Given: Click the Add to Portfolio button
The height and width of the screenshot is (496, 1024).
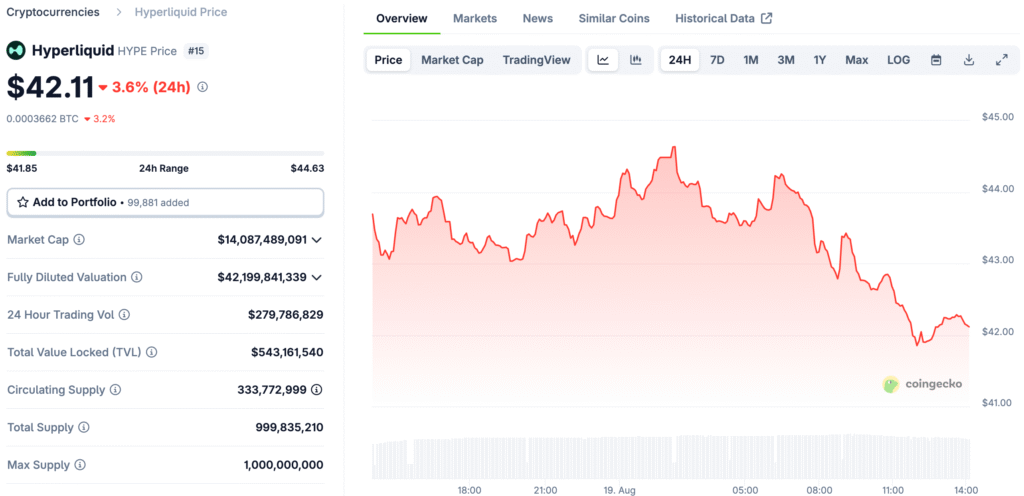Looking at the screenshot, I should click(165, 202).
